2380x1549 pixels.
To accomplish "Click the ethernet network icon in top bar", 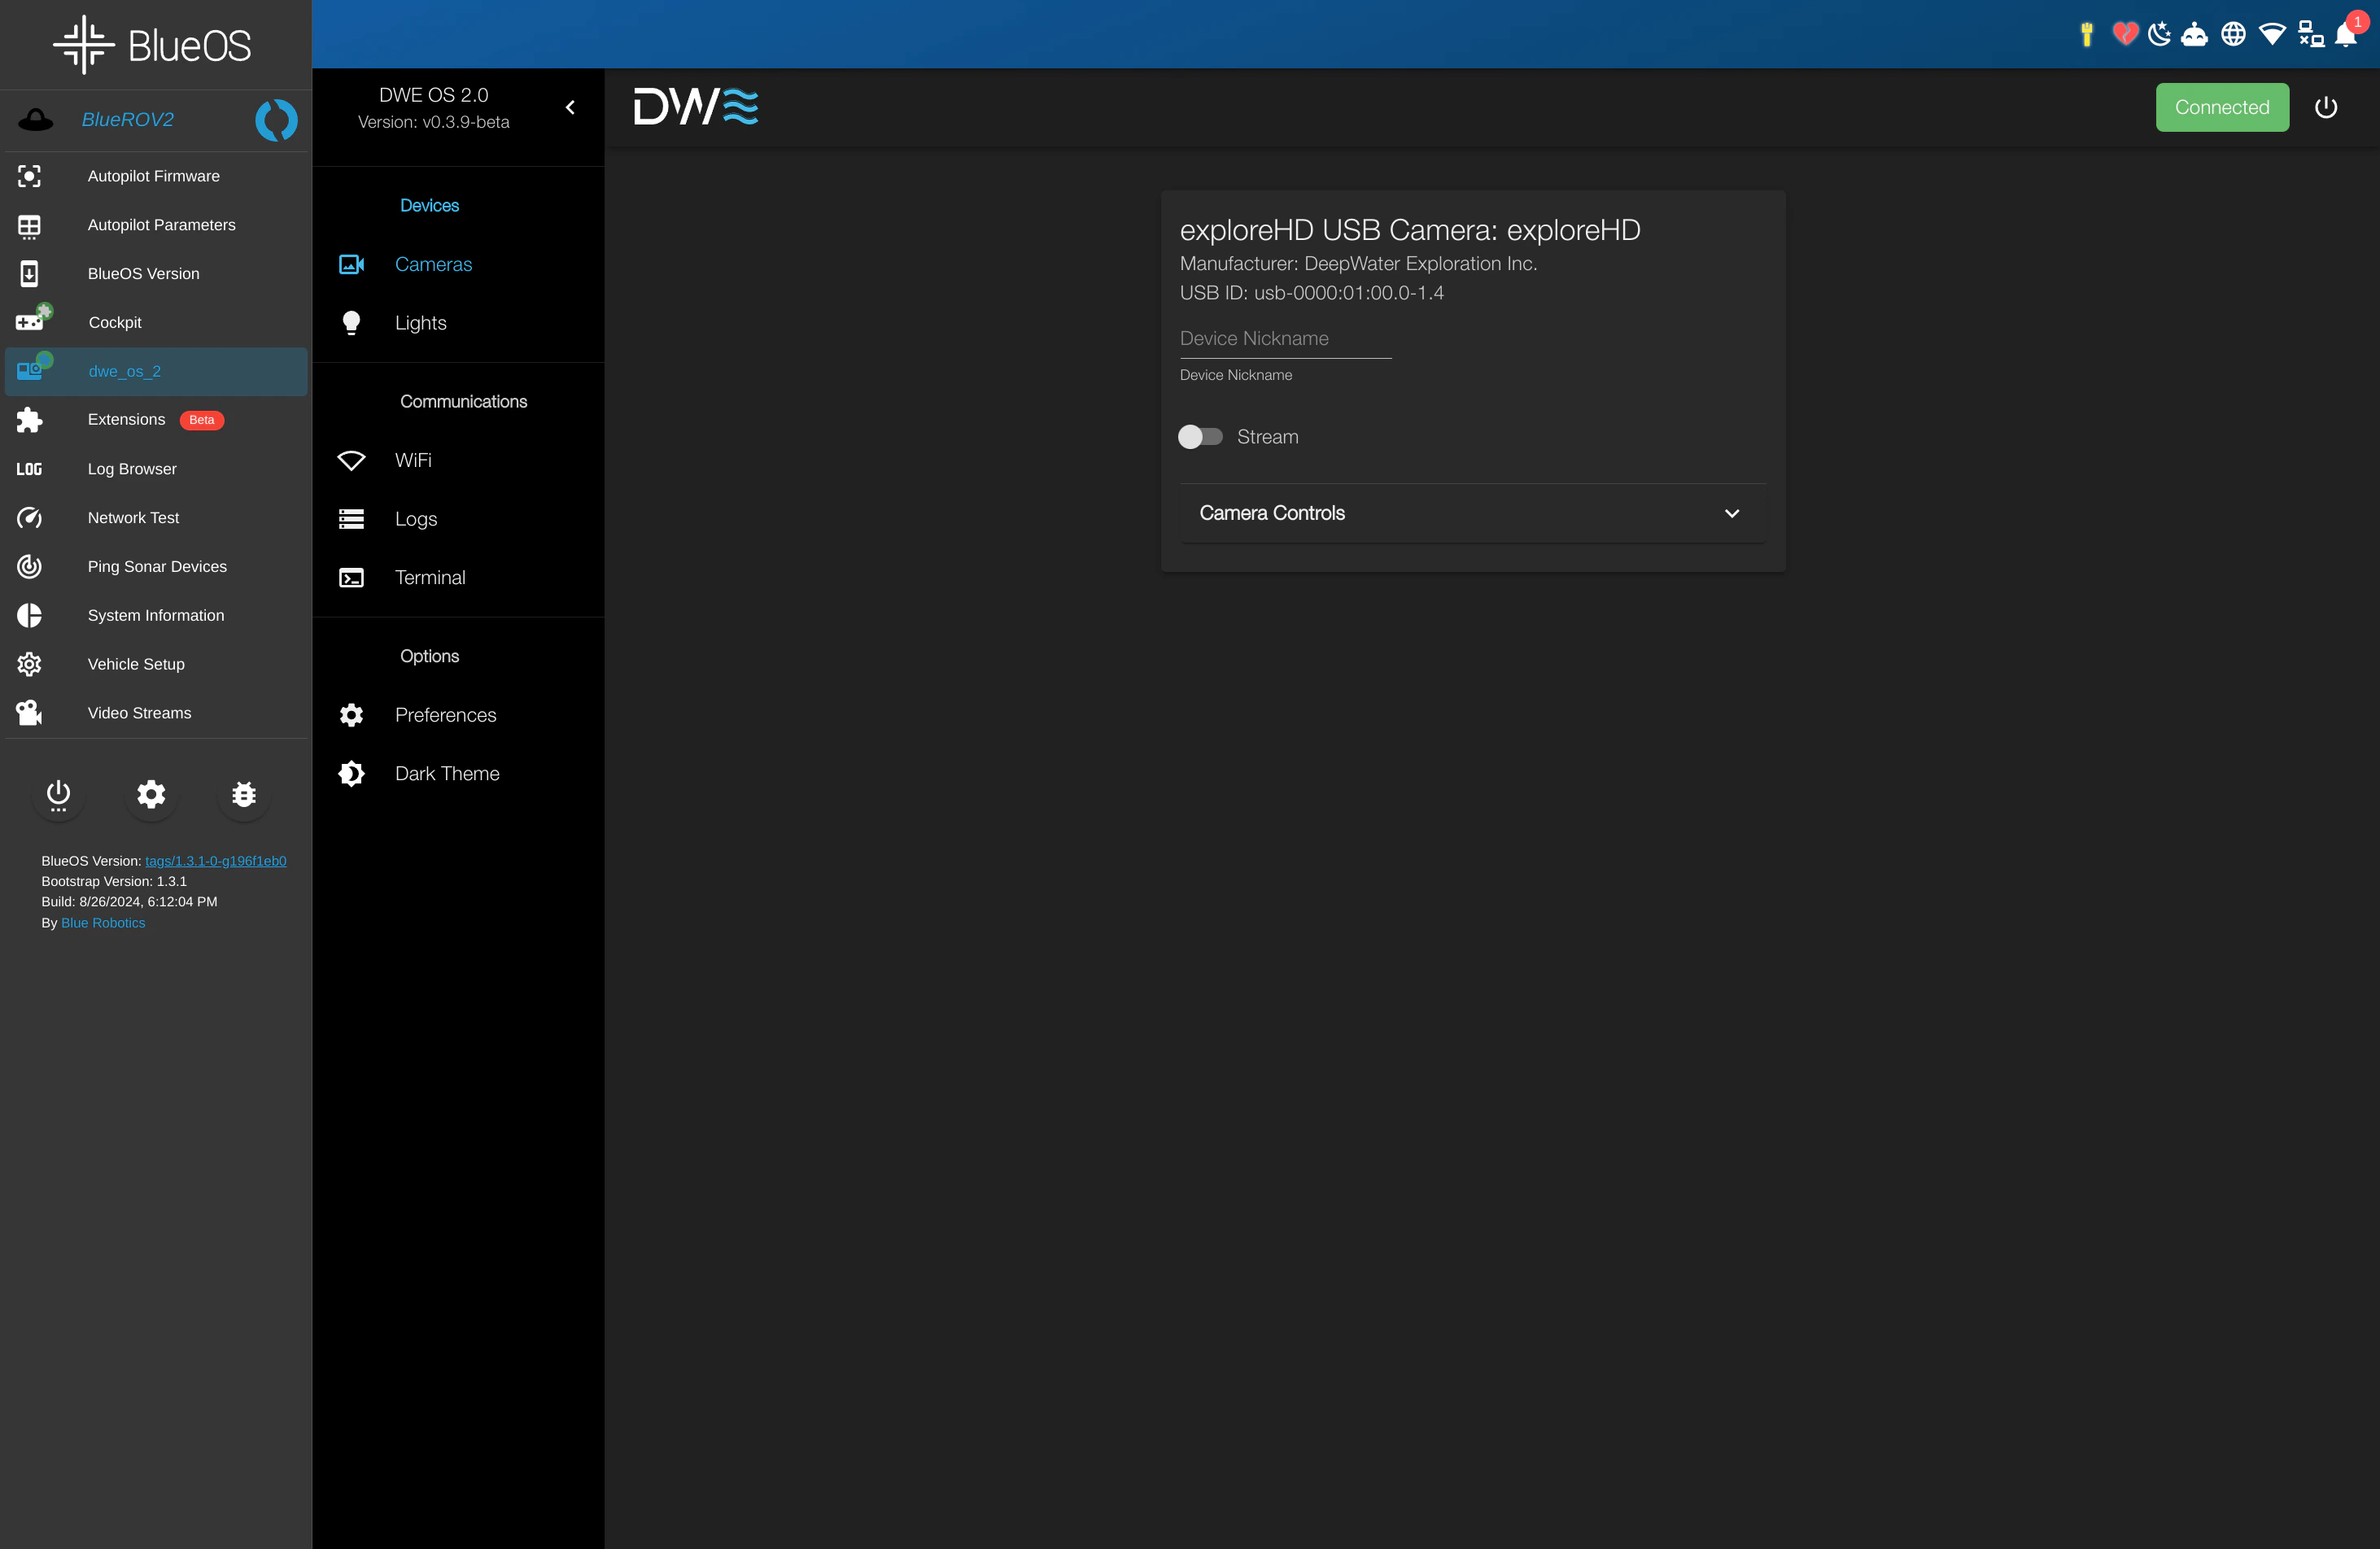I will pos(2311,35).
